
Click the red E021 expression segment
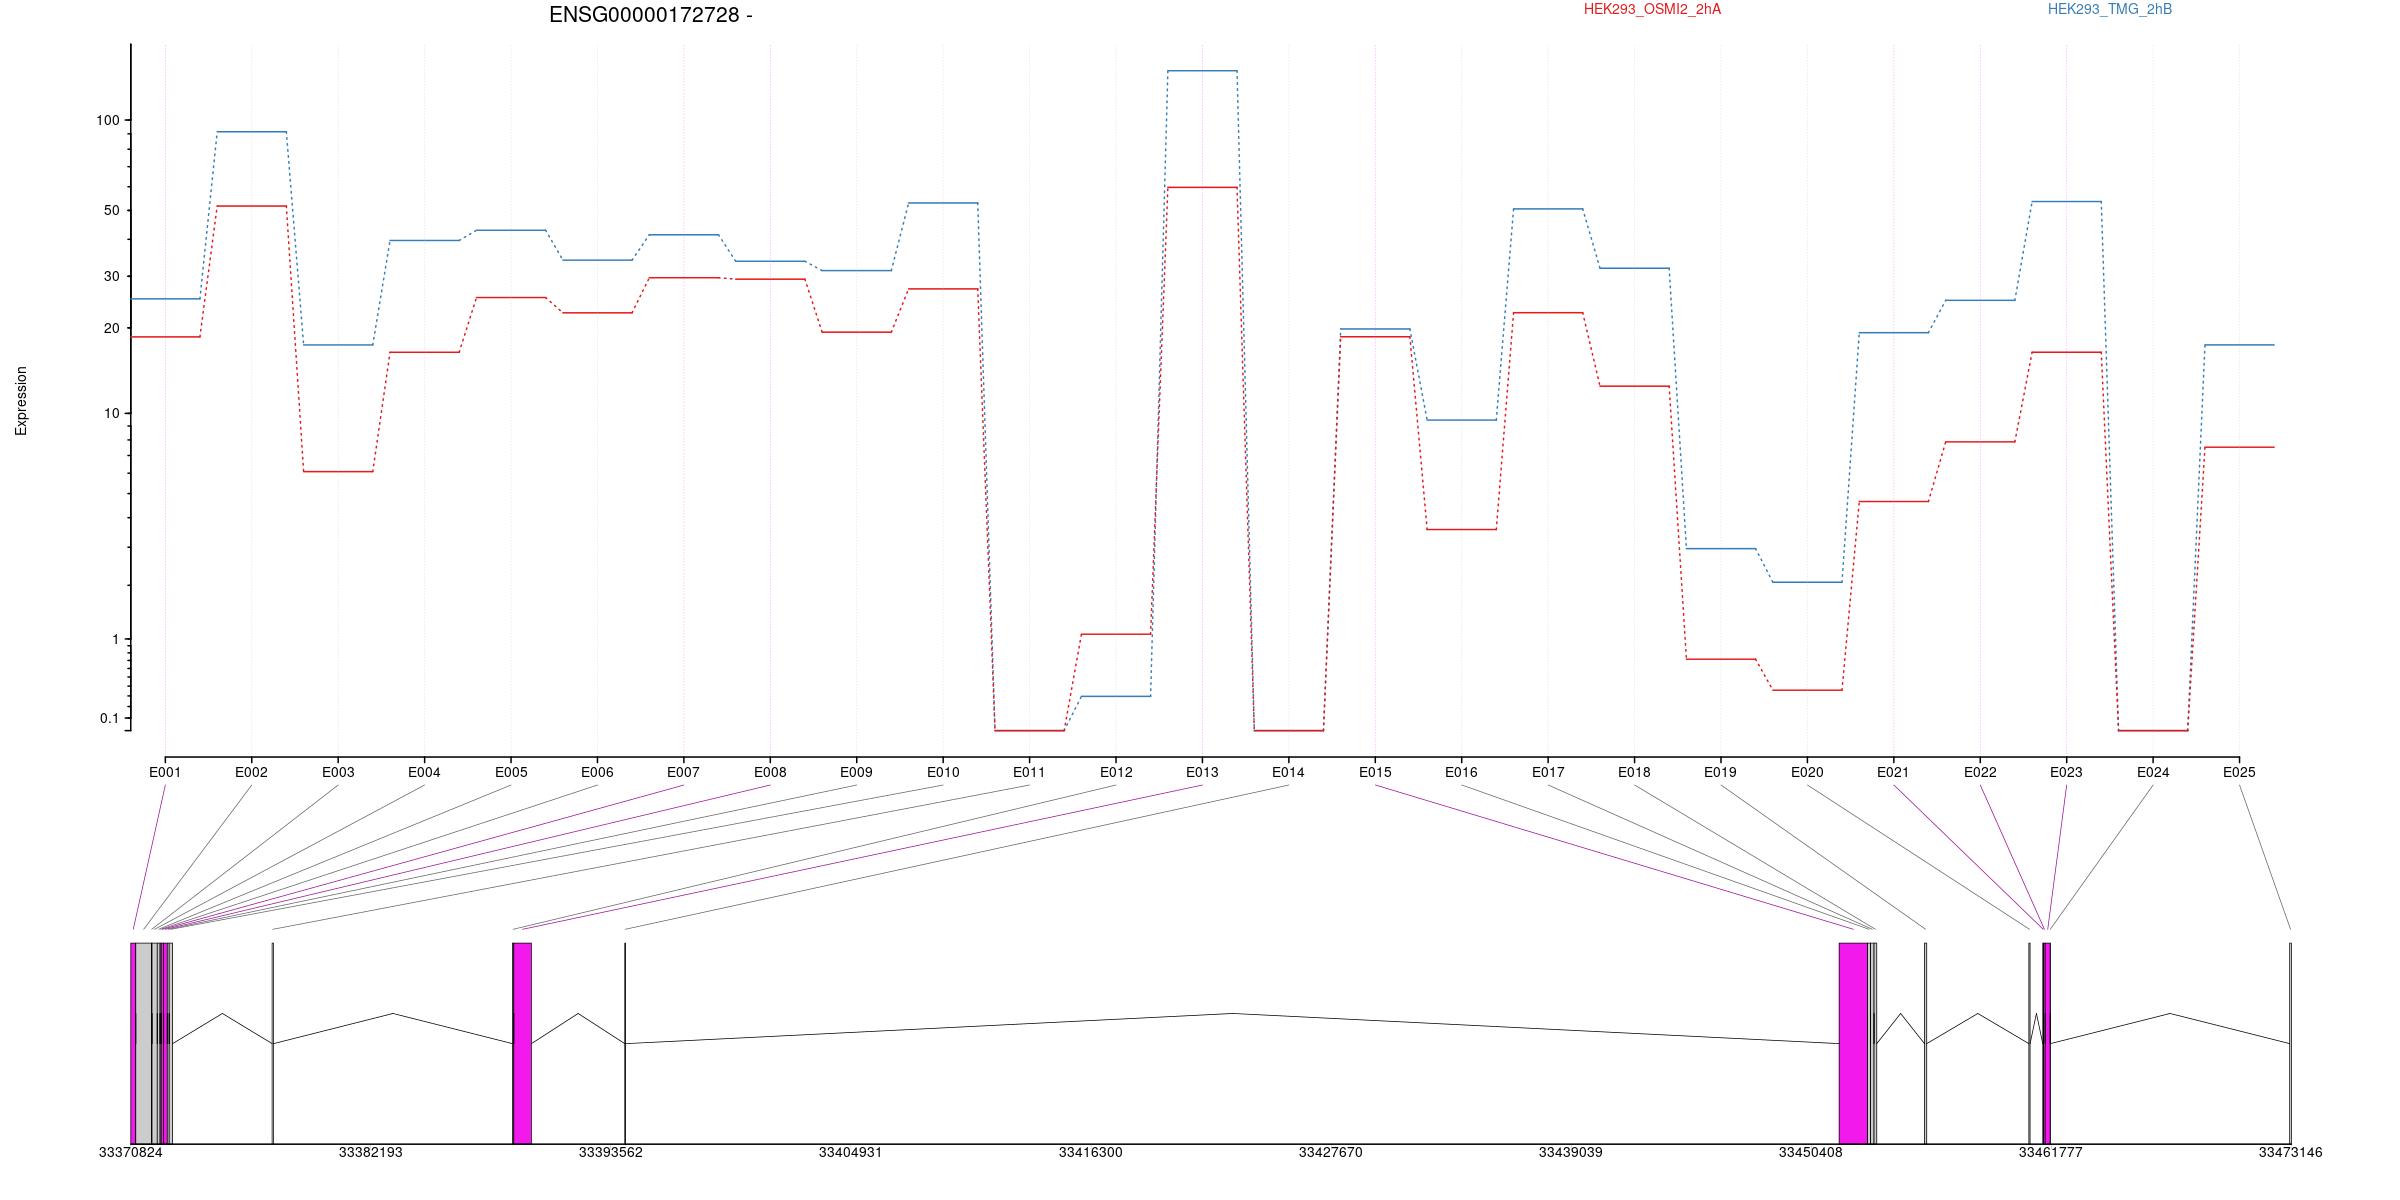(1893, 501)
